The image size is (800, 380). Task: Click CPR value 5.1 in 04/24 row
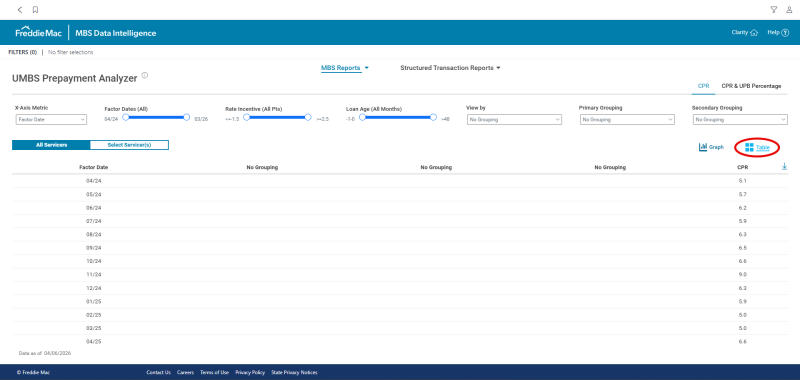click(x=742, y=181)
